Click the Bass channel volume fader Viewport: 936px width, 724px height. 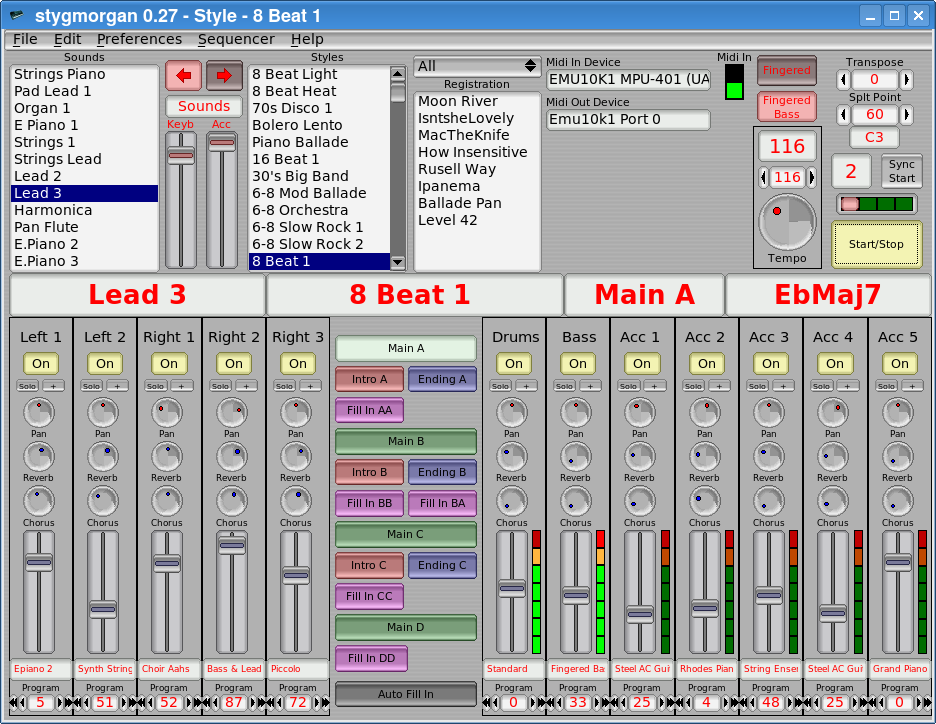coord(576,595)
